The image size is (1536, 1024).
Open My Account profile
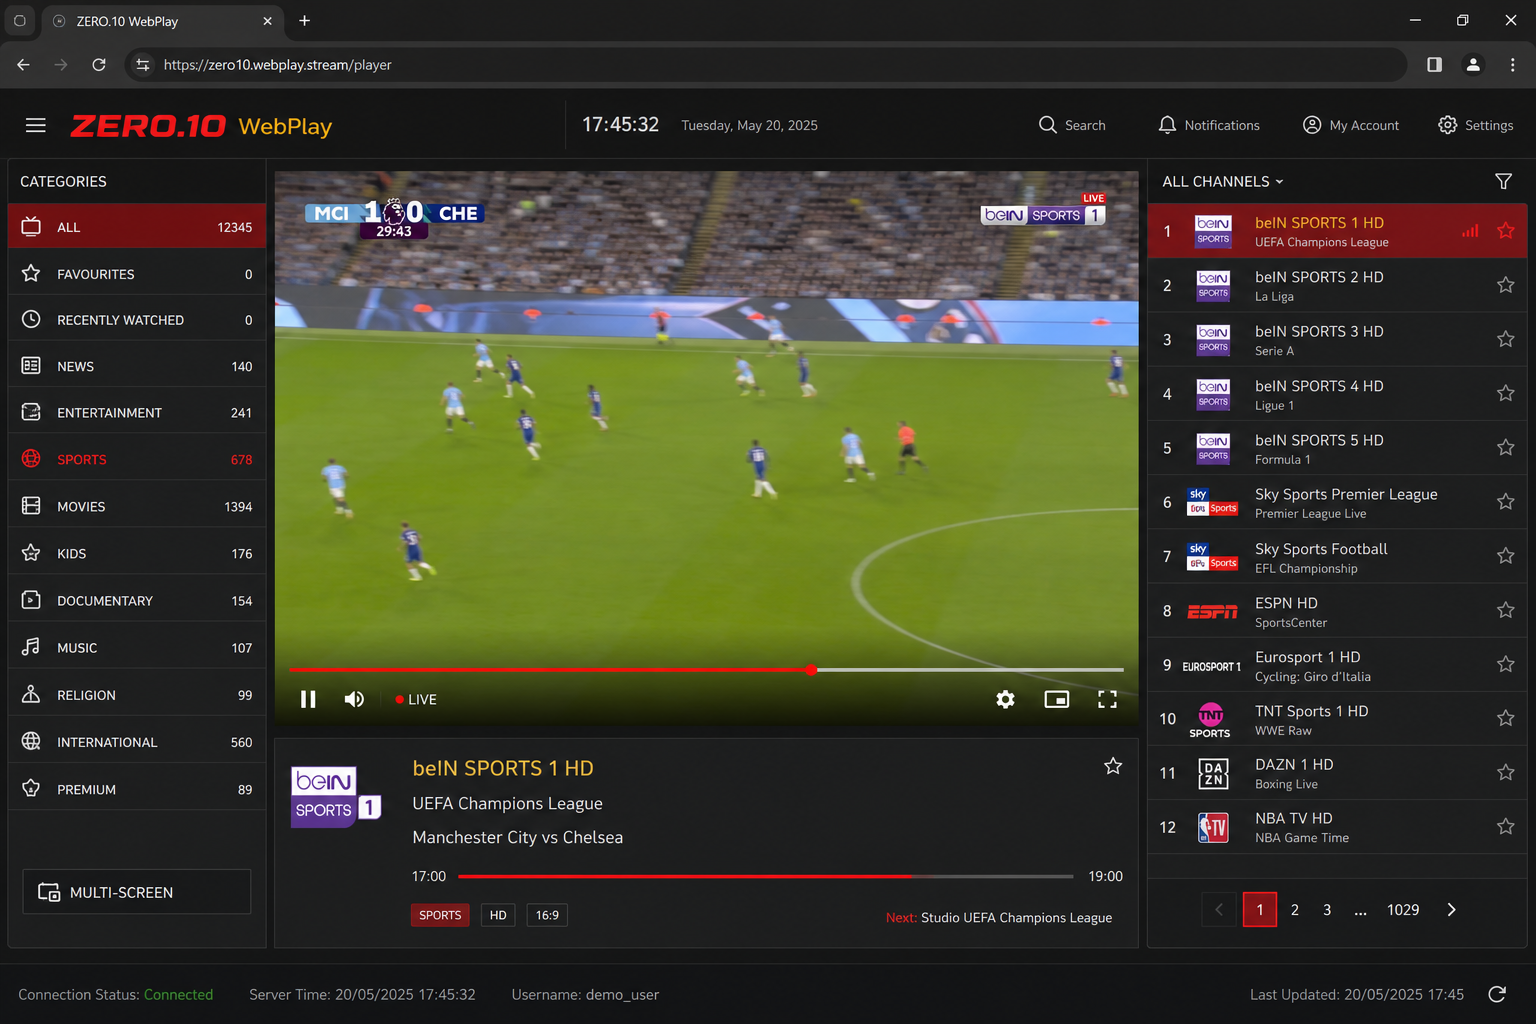[1351, 125]
